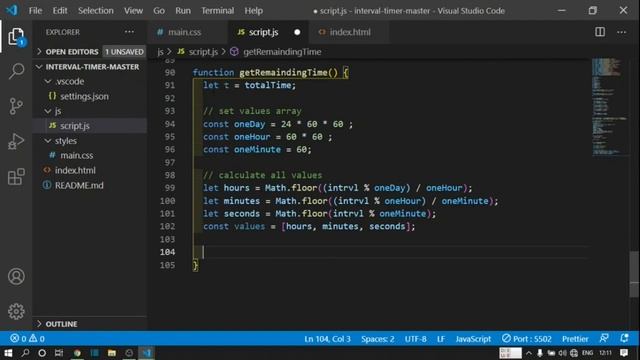640x360 pixels.
Task: Click Ln 104, Col 3 in status bar
Action: 327,339
